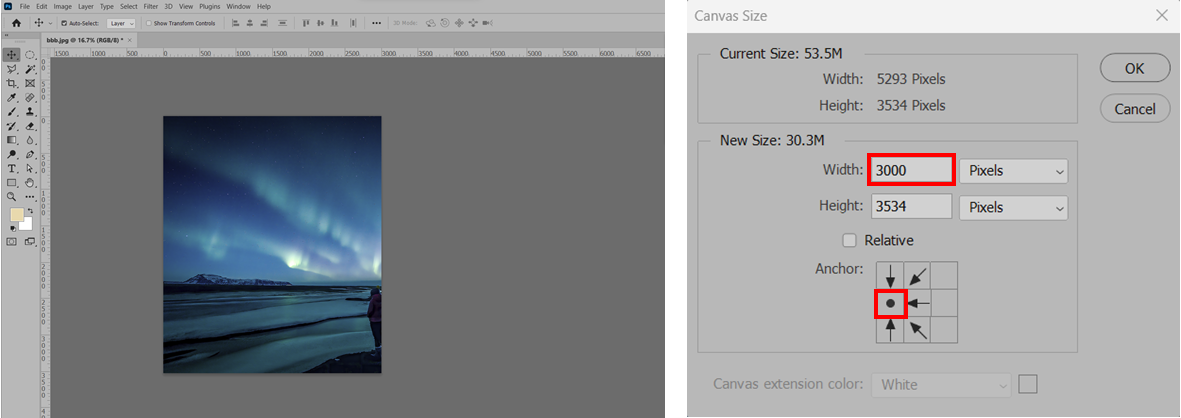The image size is (1181, 418).
Task: Open Move tool preset picker chevron
Action: [50, 23]
